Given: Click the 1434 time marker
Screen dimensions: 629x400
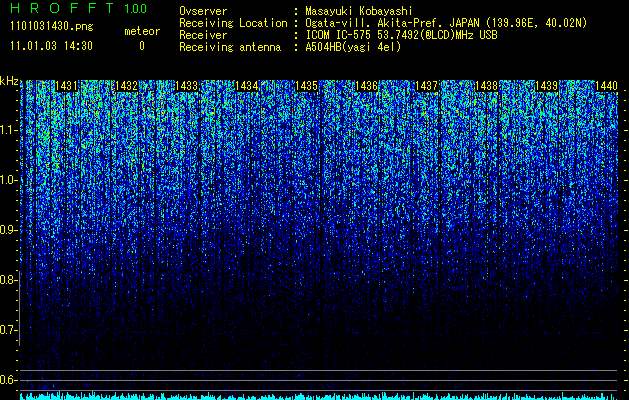Looking at the screenshot, I should tap(246, 86).
